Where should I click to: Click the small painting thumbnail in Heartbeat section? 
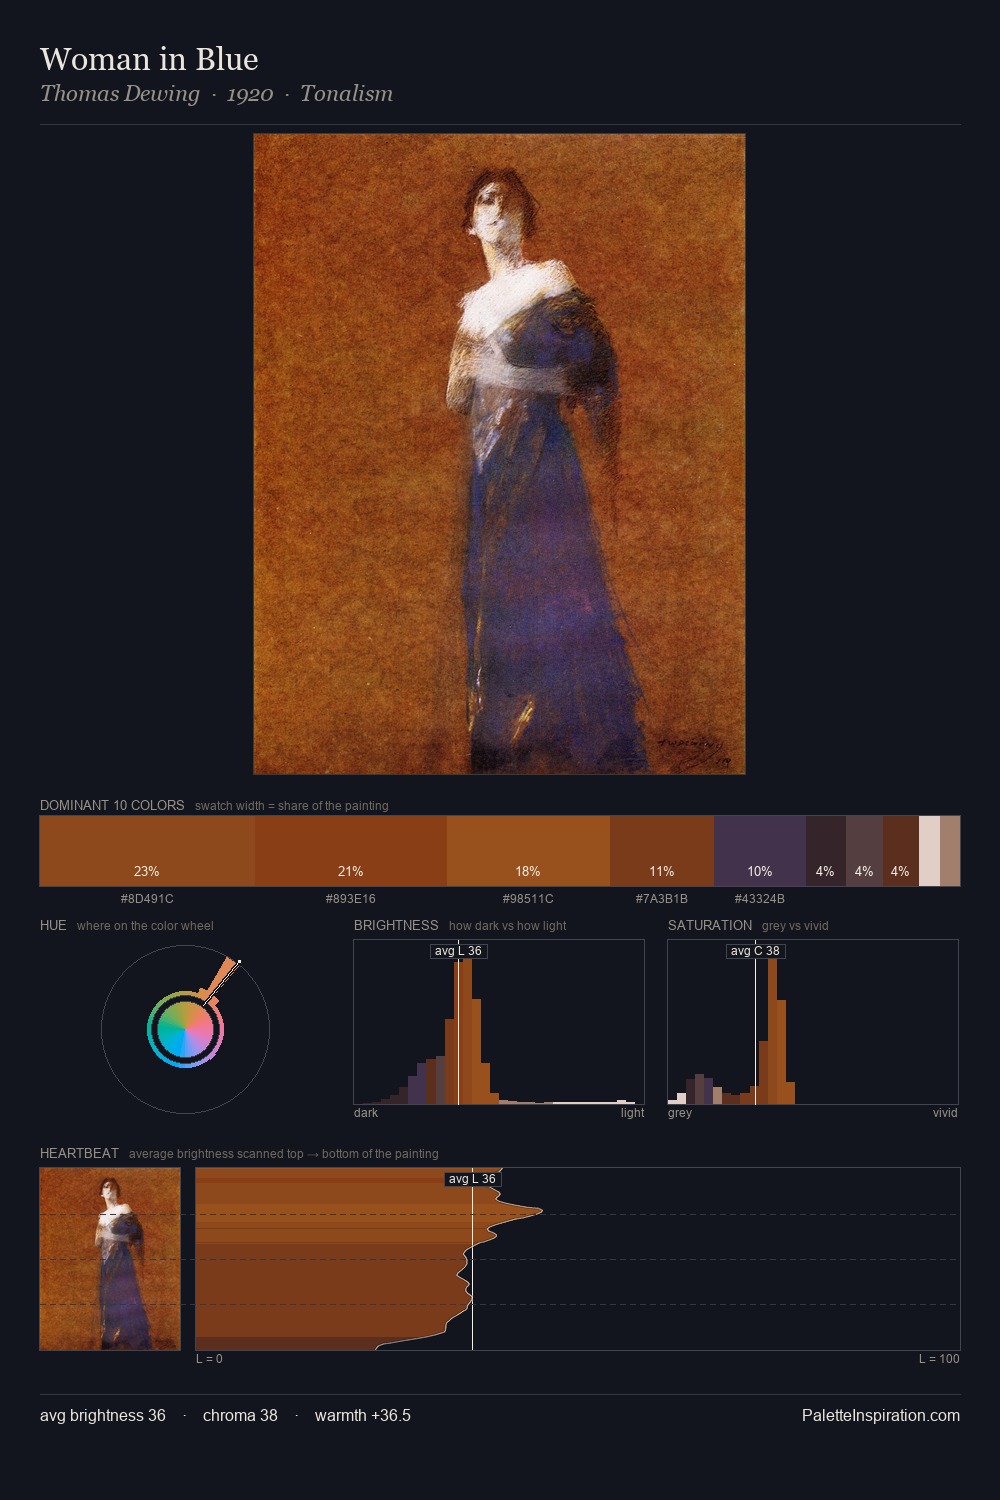coord(110,1259)
